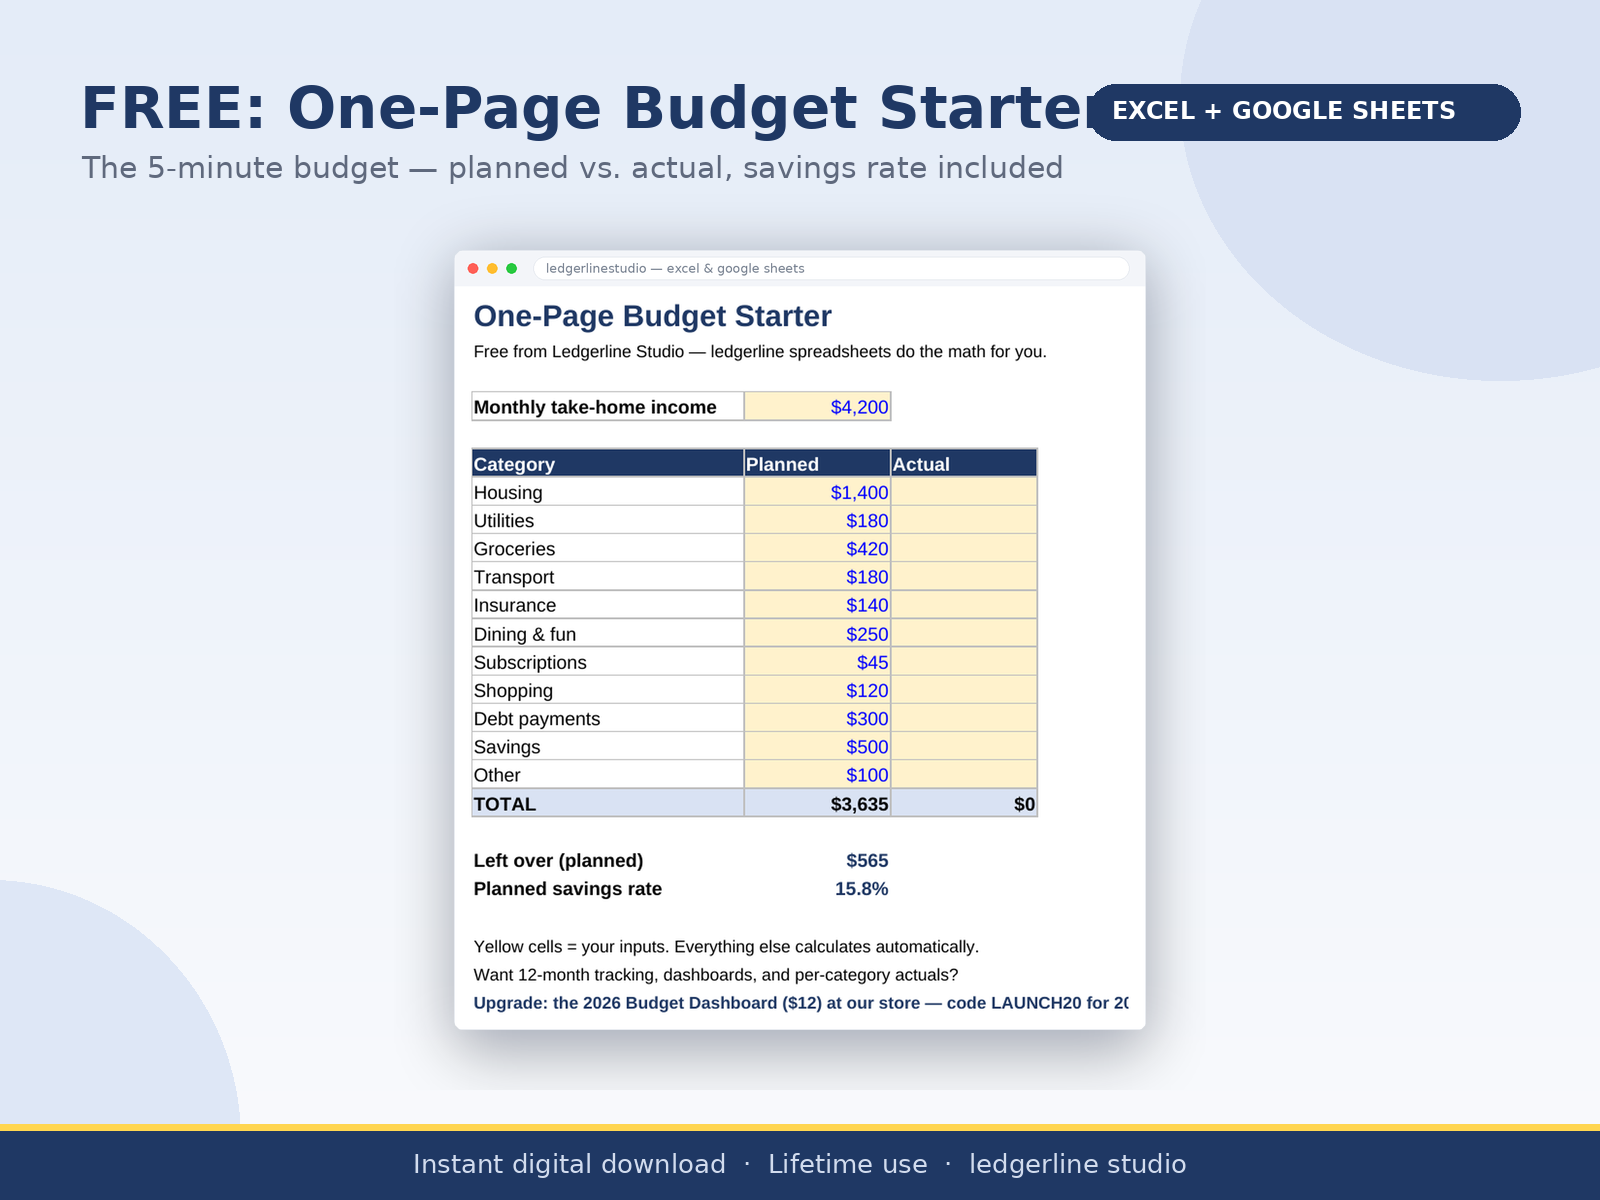
Task: Select the $100 planned Other cell
Action: (817, 775)
